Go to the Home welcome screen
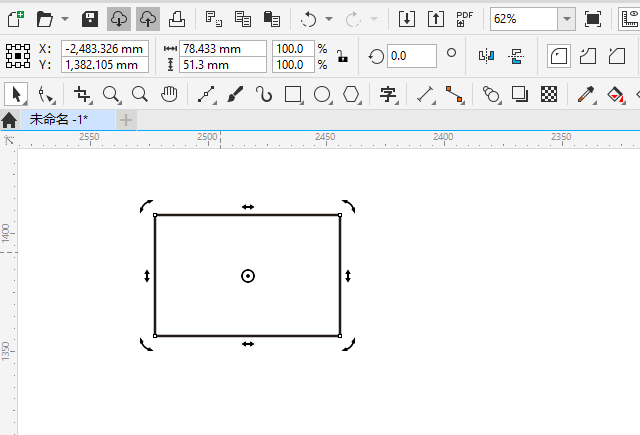Viewport: 640px width, 435px height. 9,120
